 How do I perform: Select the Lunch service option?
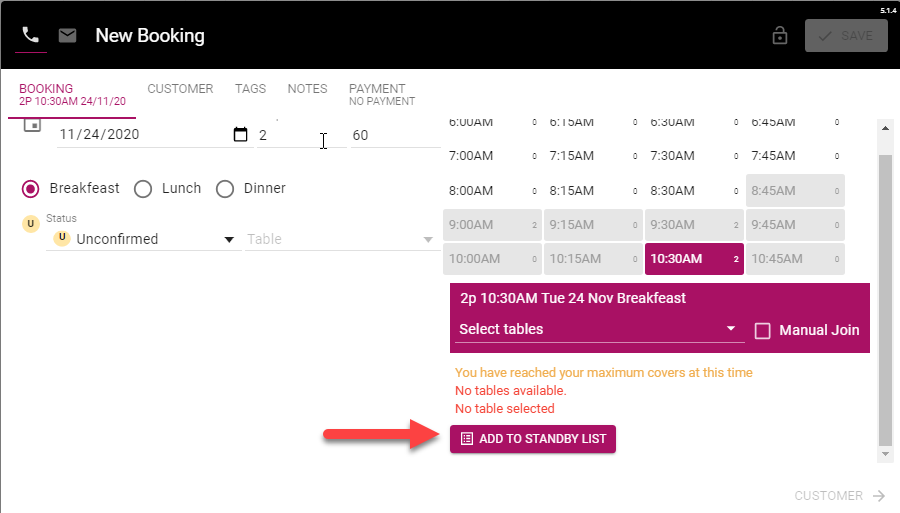pos(143,188)
